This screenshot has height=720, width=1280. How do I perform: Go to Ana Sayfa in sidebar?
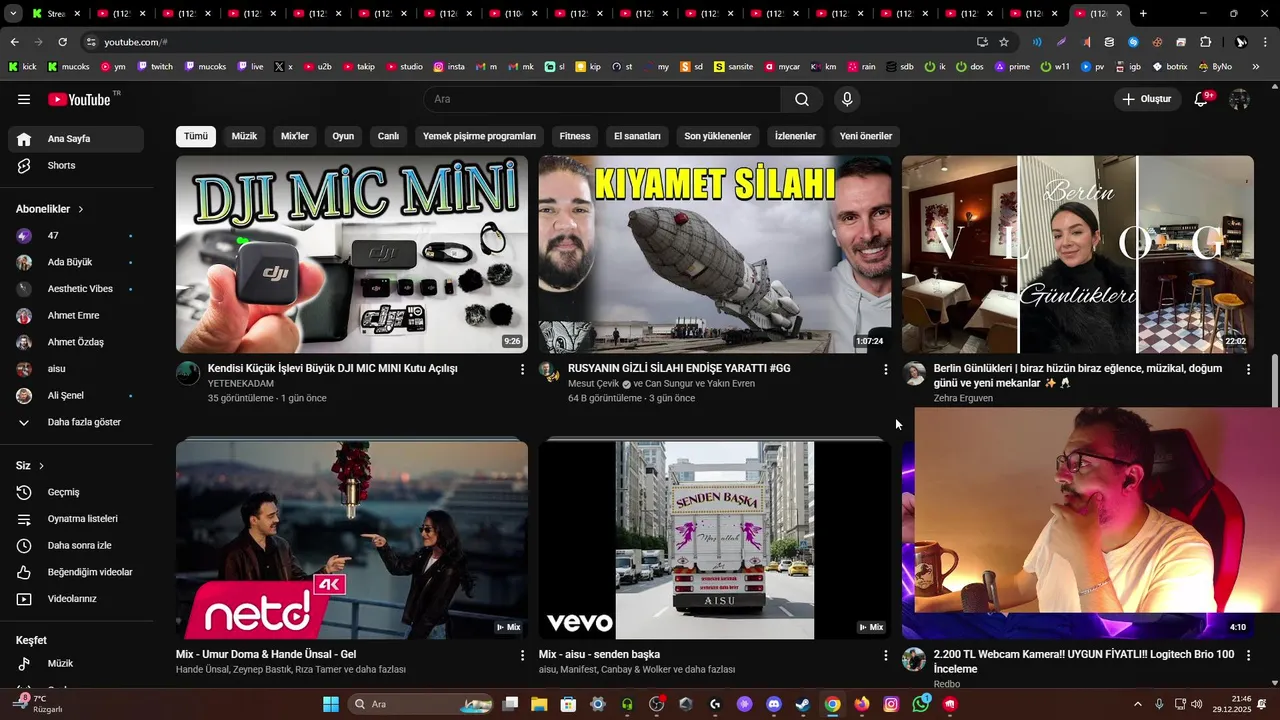76,139
